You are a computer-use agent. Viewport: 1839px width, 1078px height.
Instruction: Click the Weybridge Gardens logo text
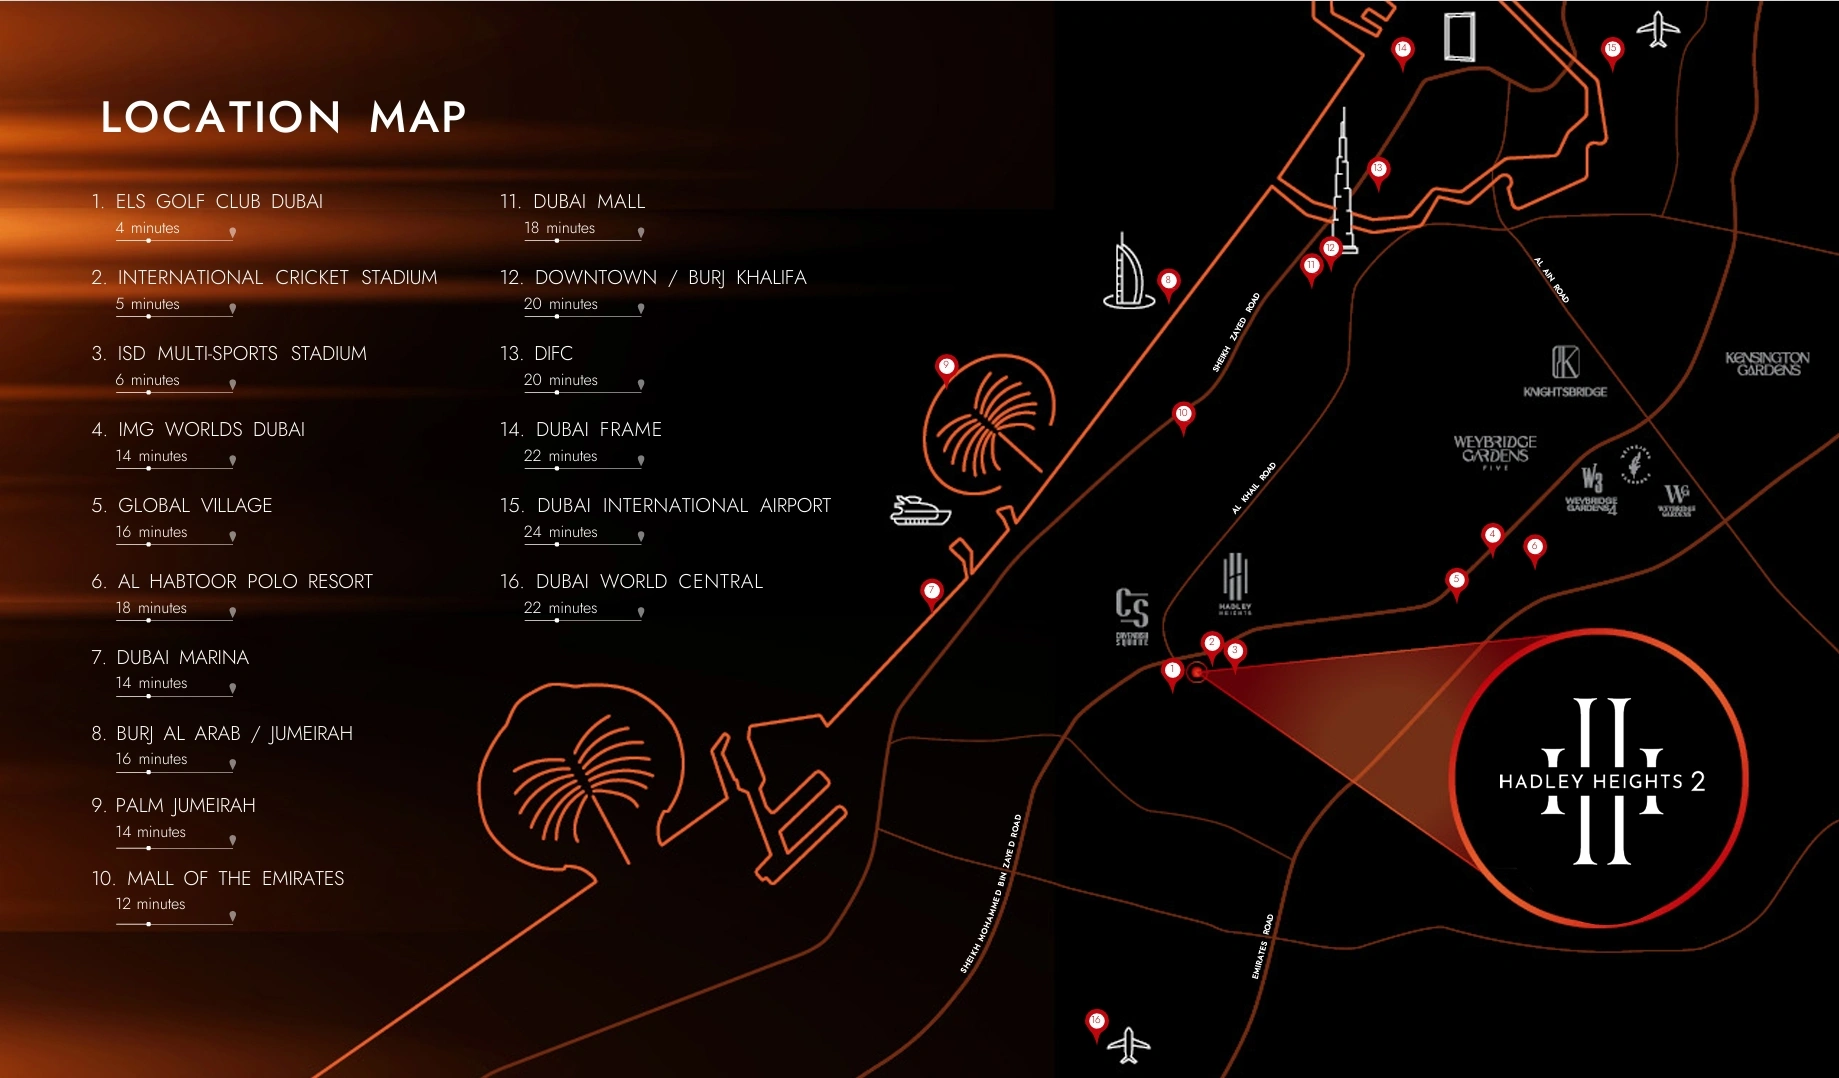pyautogui.click(x=1494, y=450)
